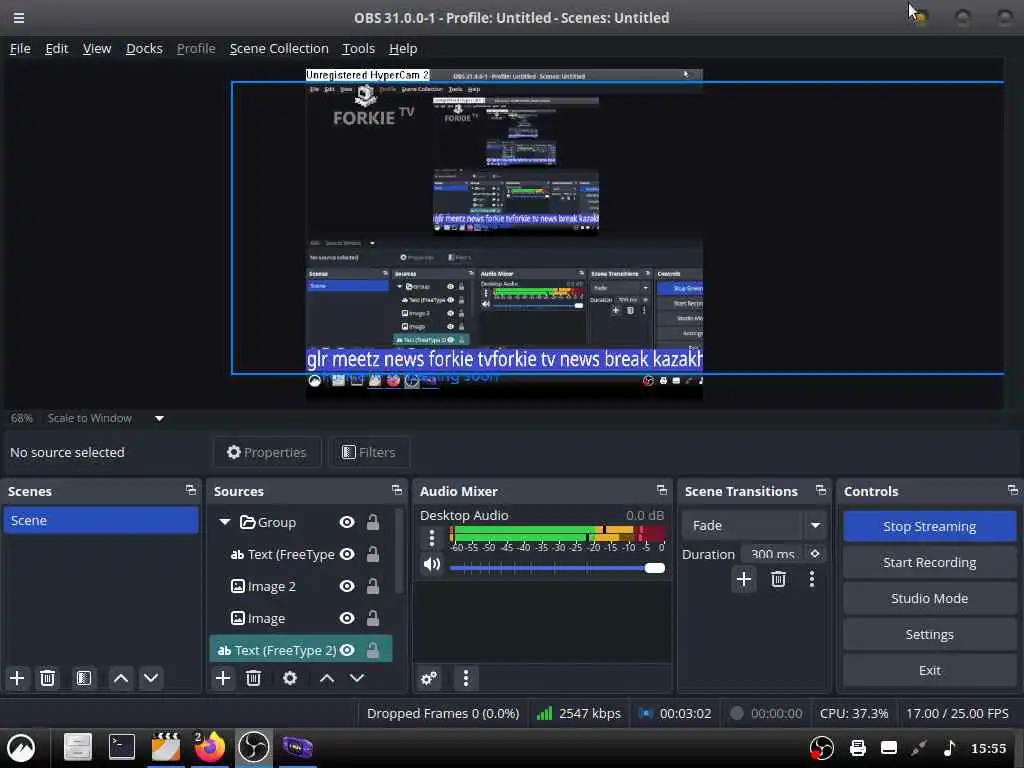Open the hamburger window menu in title bar

(19, 18)
